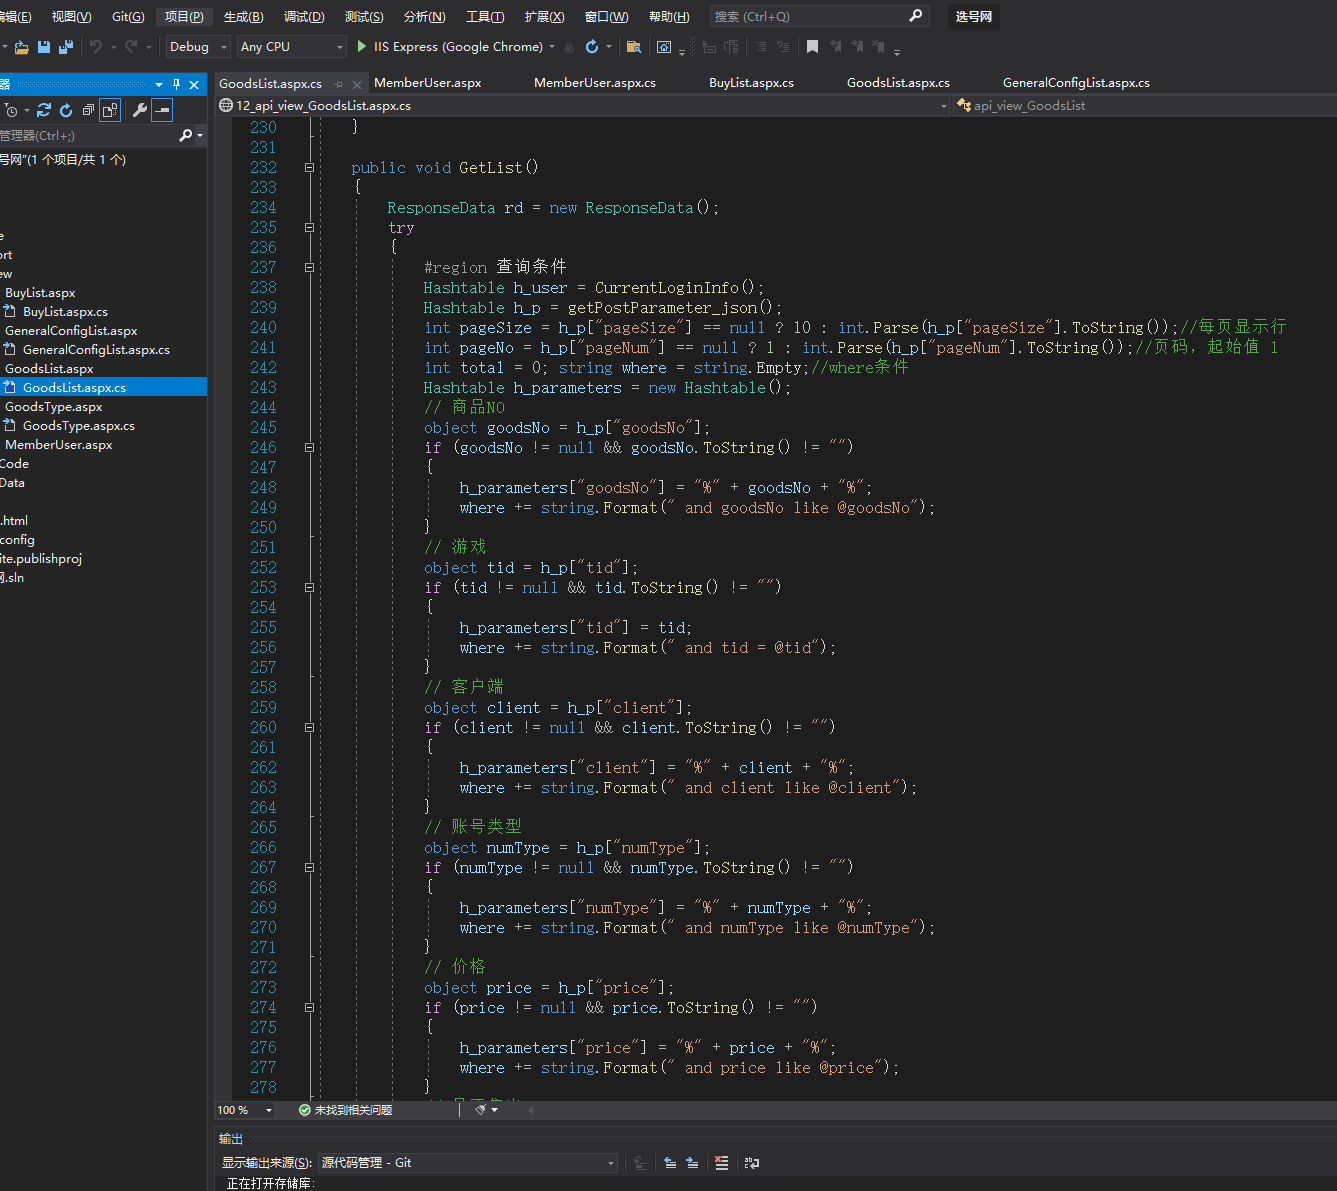1337x1191 pixels.
Task: Open the 工具(T) menu
Action: pos(485,16)
